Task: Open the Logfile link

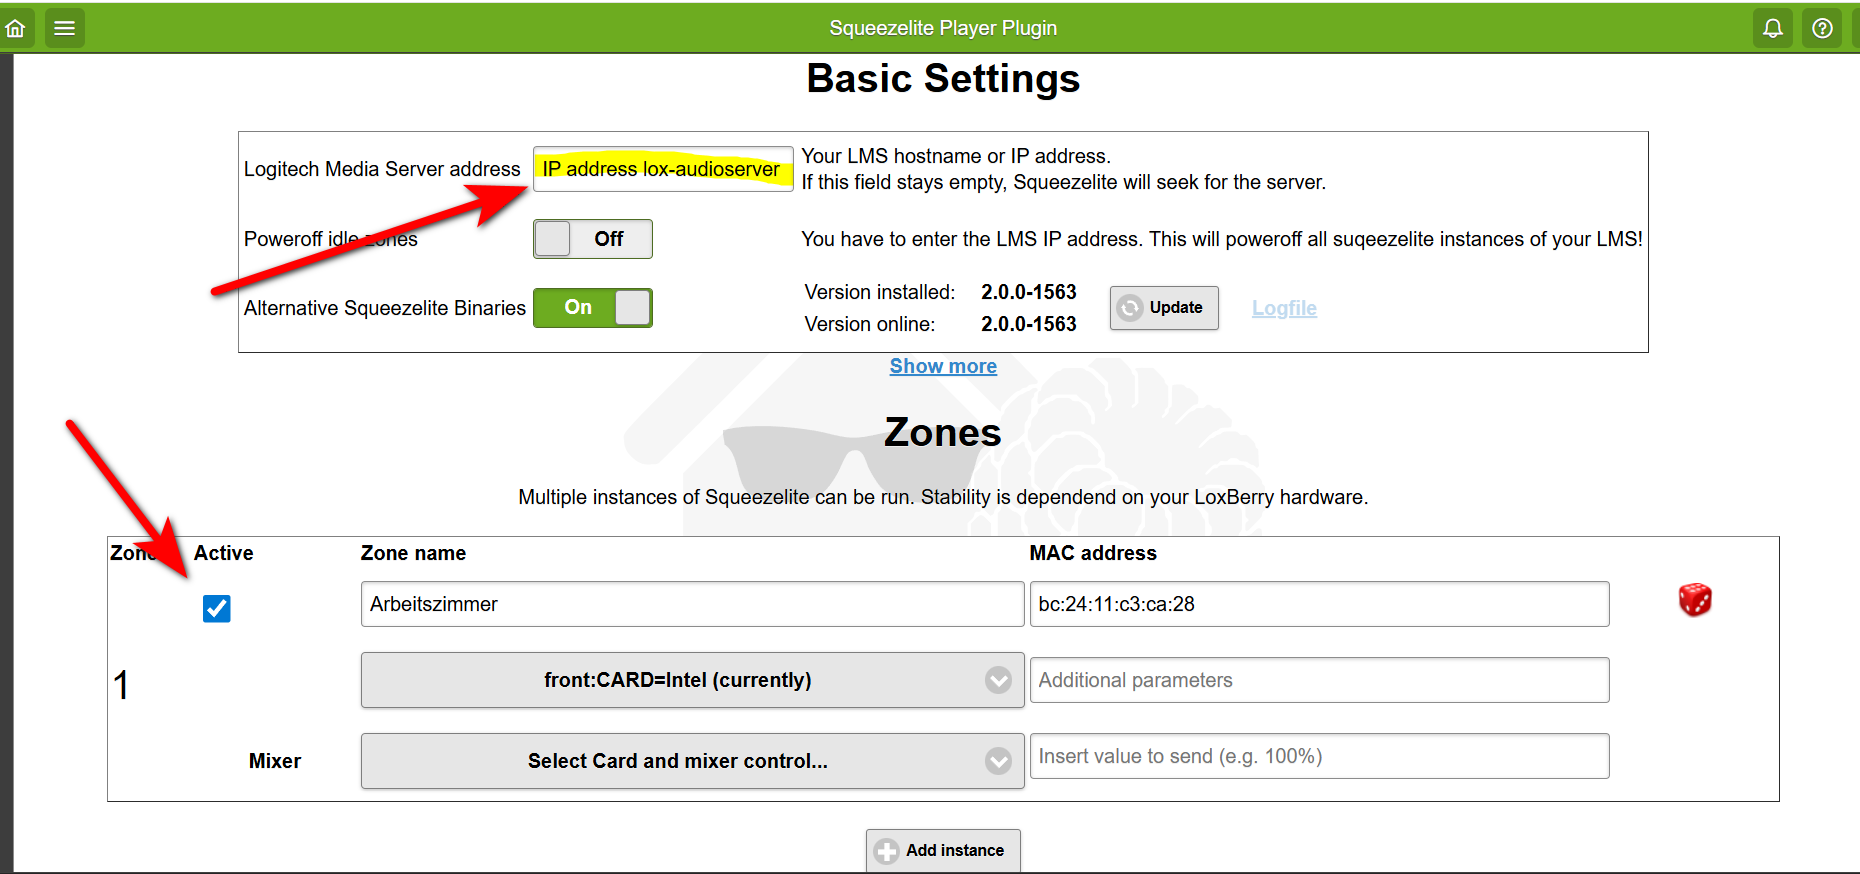Action: [x=1284, y=308]
